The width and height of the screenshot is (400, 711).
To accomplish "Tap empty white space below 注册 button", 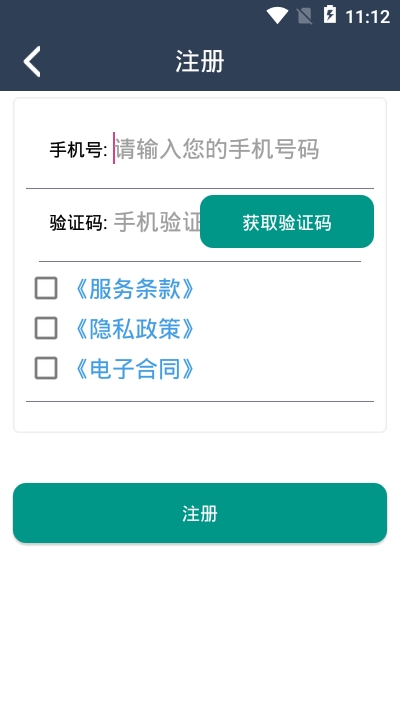I will [x=200, y=626].
